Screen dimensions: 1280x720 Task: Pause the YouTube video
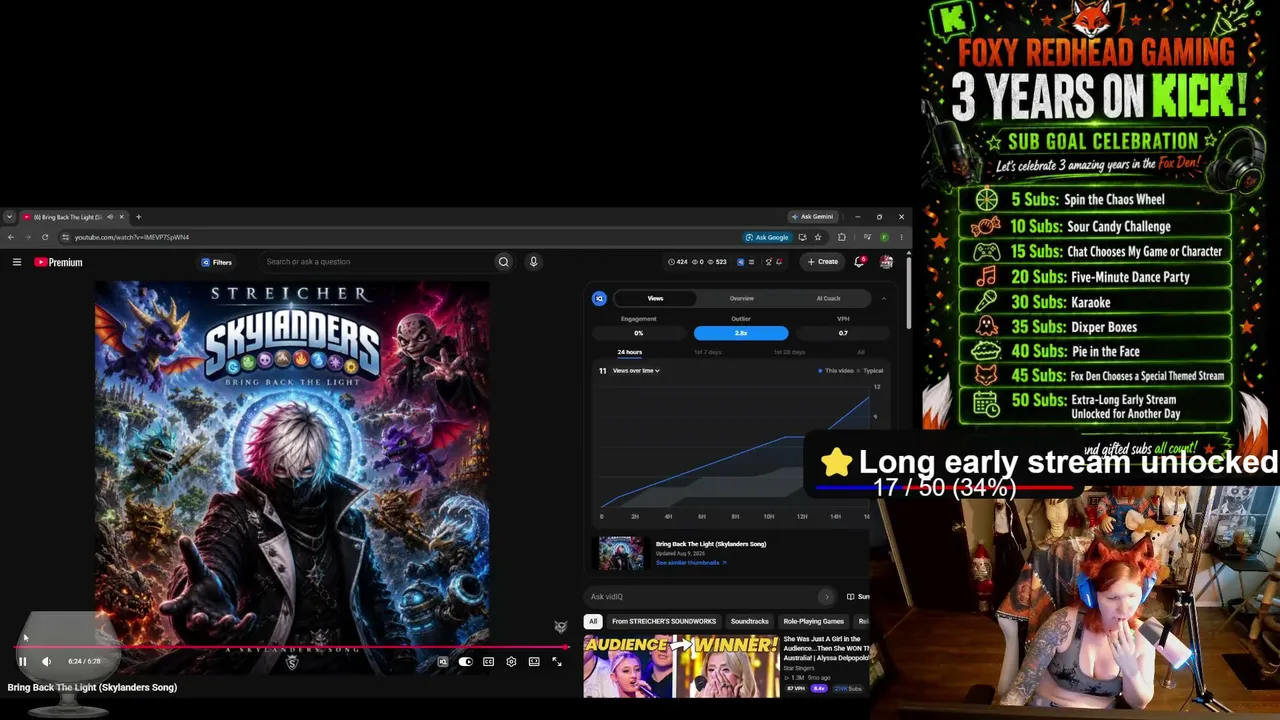22,661
